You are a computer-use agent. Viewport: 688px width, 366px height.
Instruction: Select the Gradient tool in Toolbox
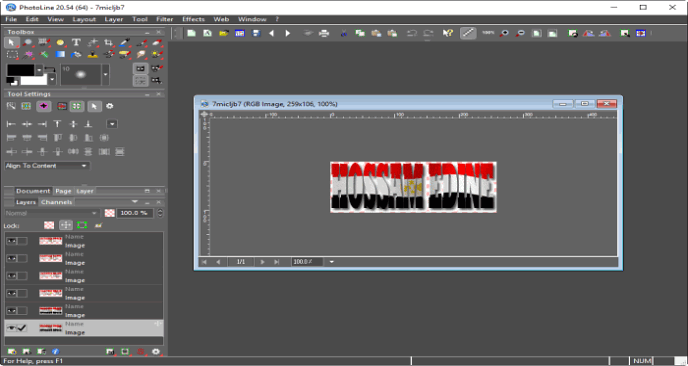click(x=60, y=54)
